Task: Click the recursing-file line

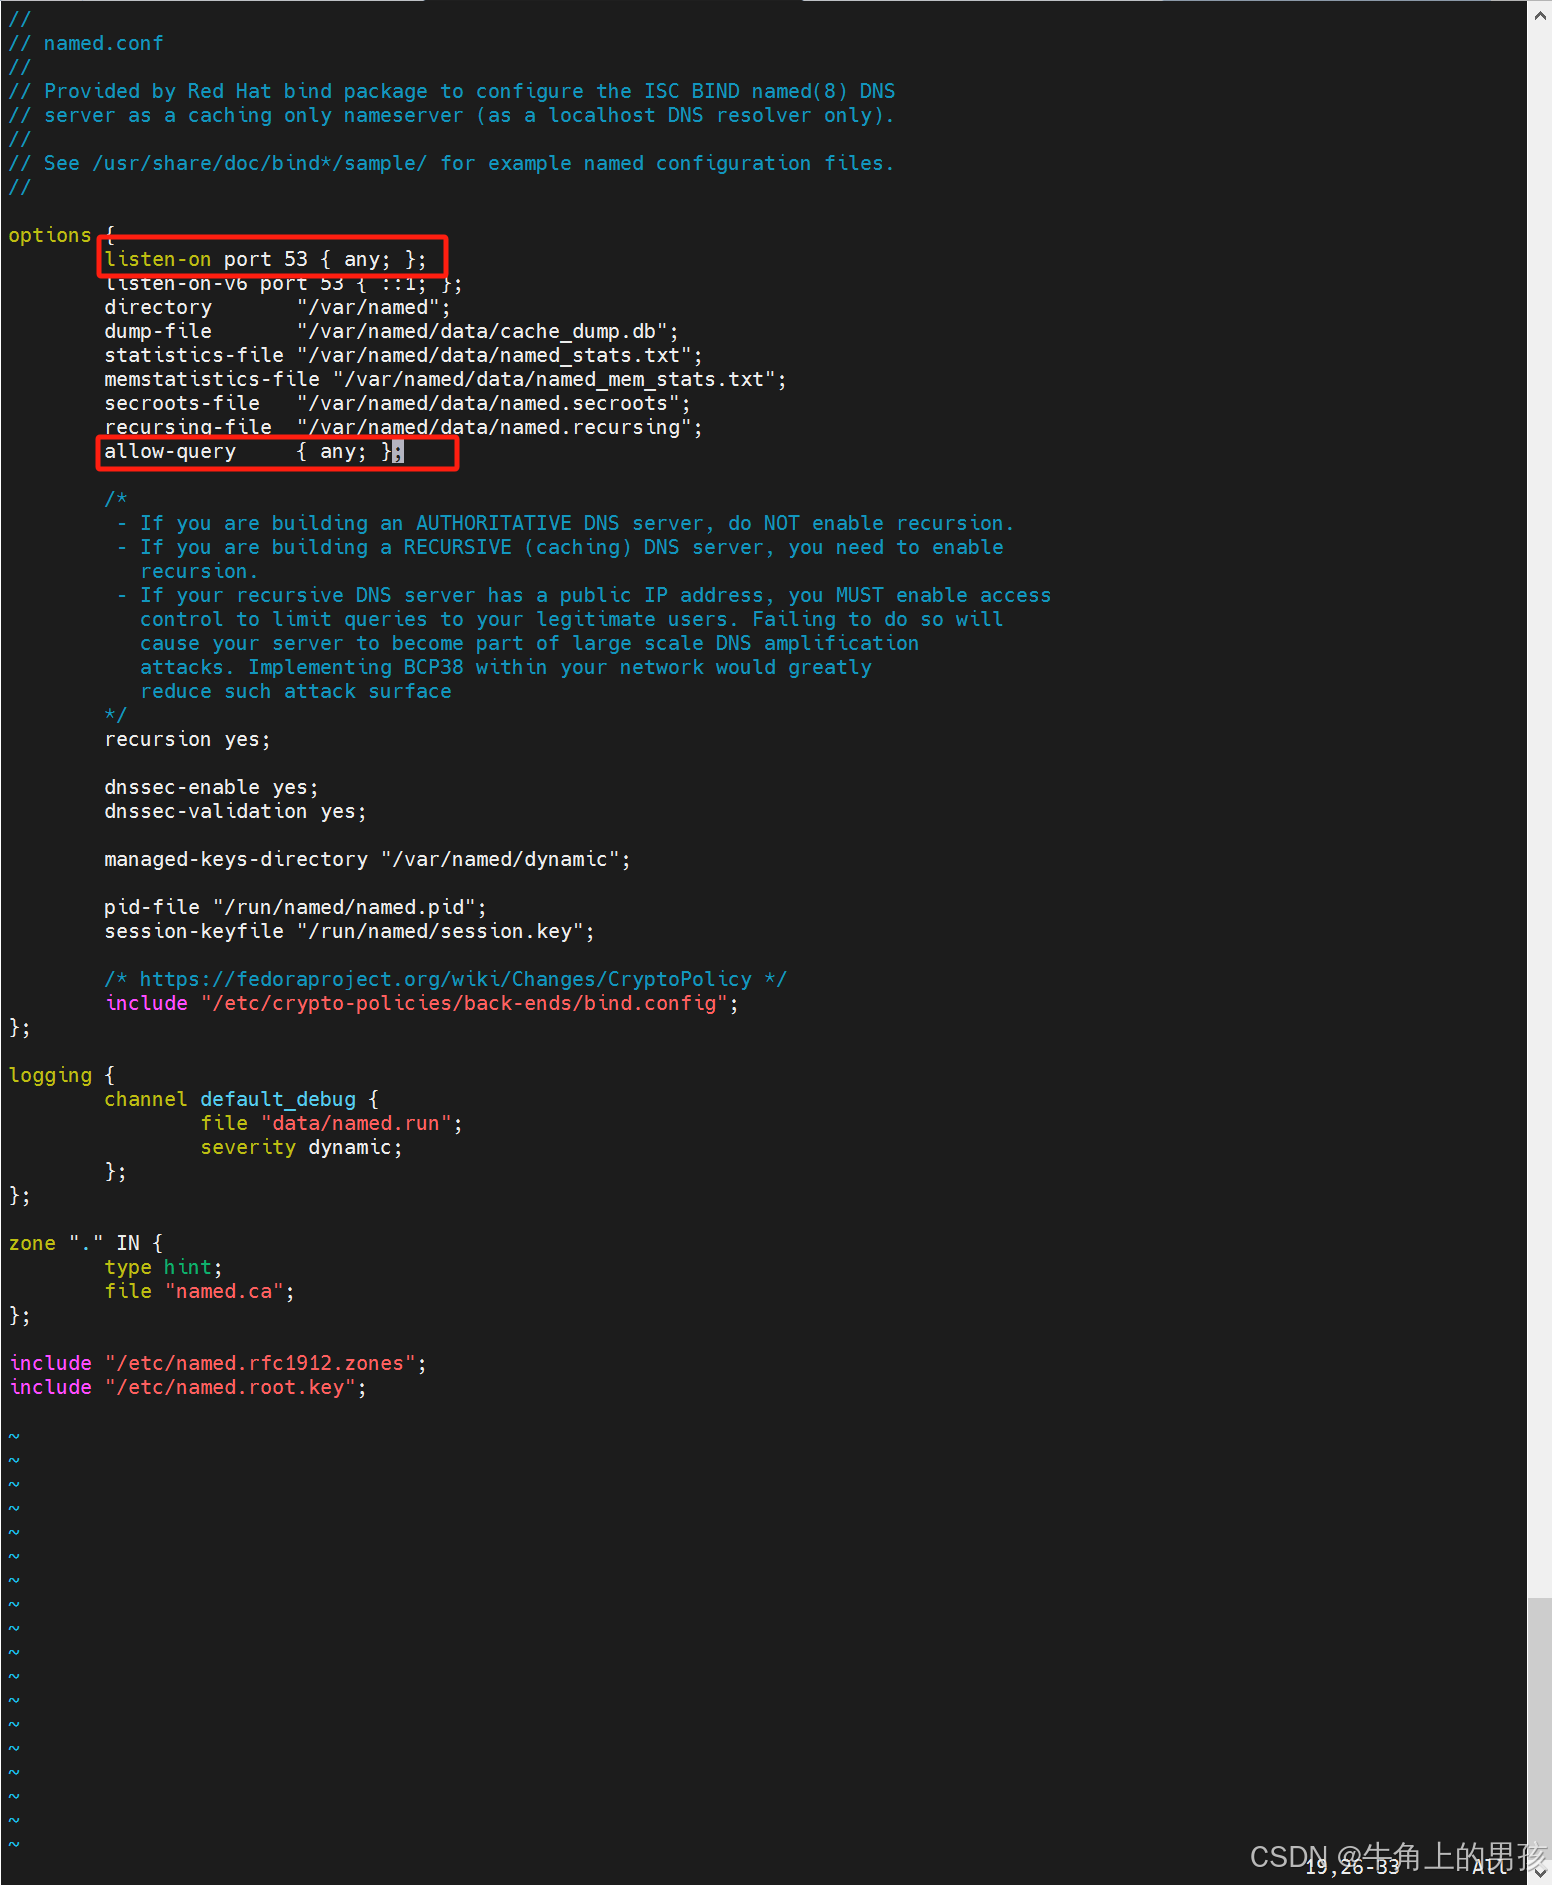Action: tap(403, 427)
